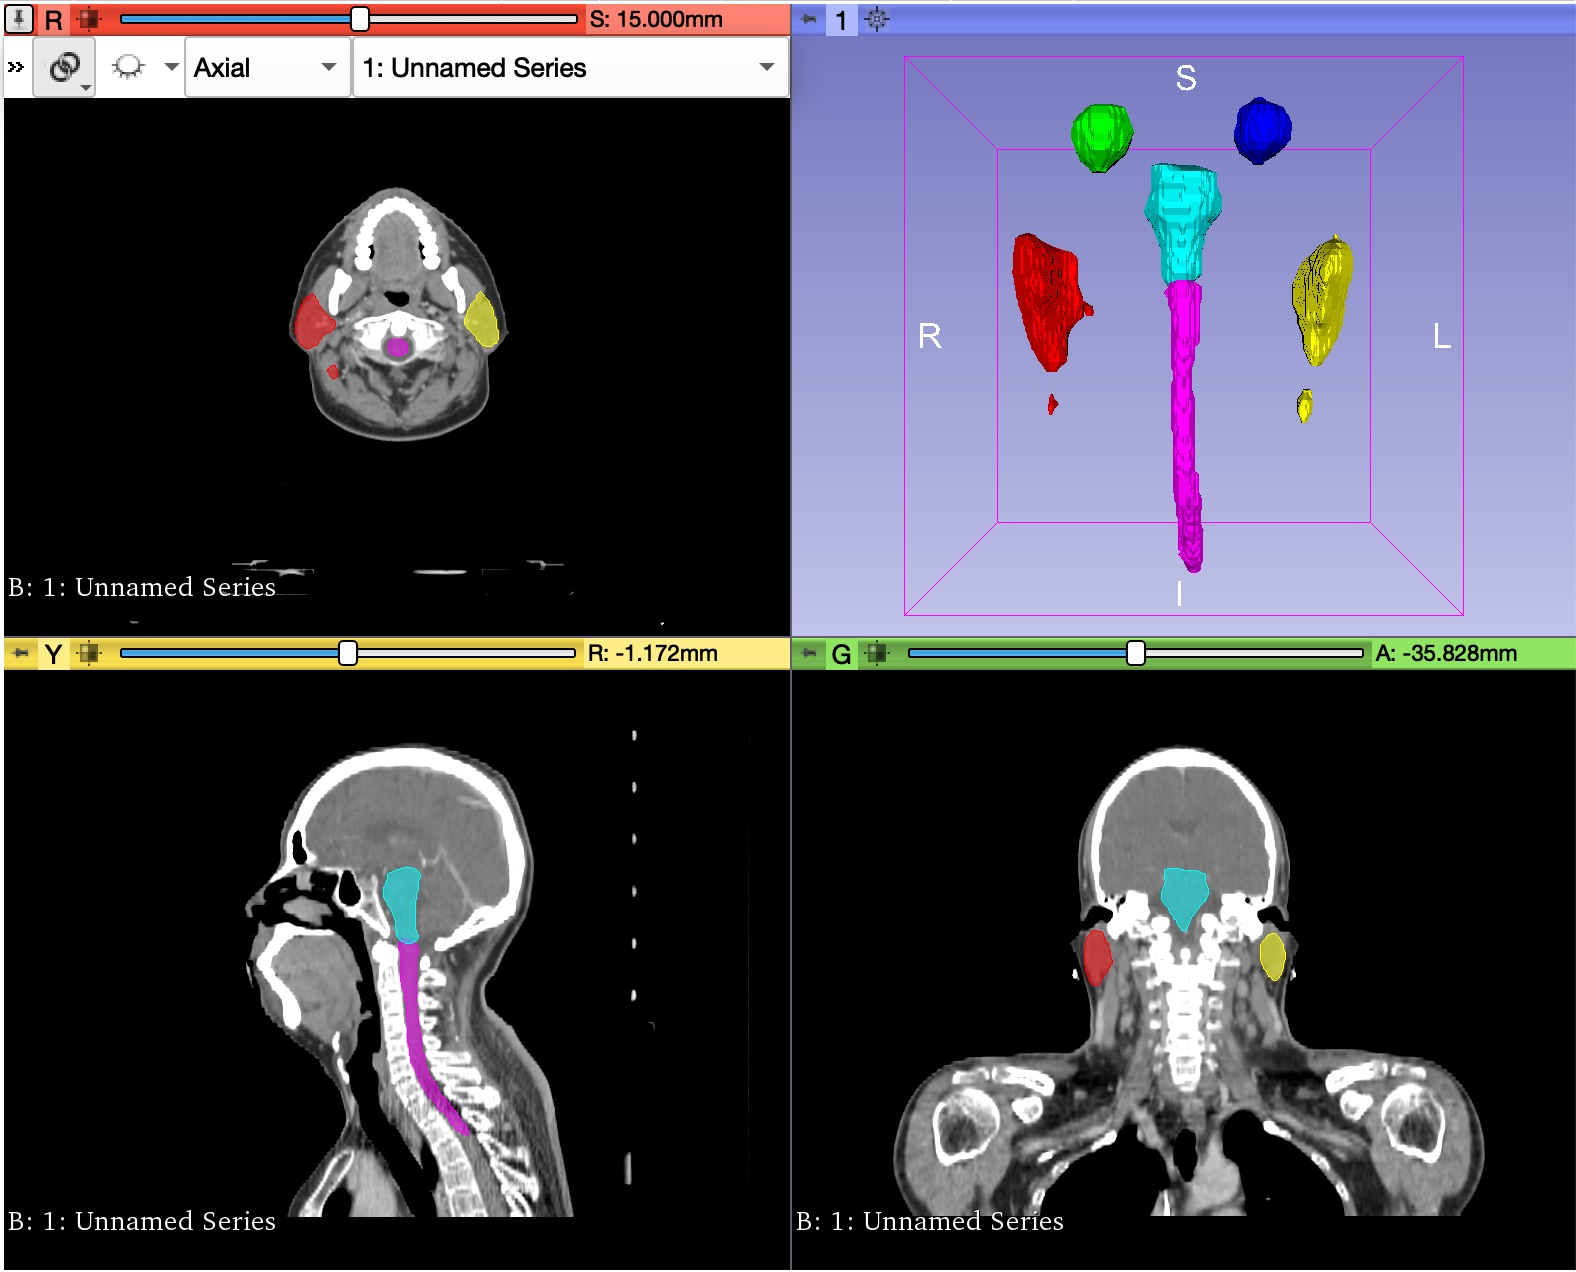The height and width of the screenshot is (1272, 1576).
Task: Toggle slice visibility eye icon in 3D
Action: click(x=128, y=67)
